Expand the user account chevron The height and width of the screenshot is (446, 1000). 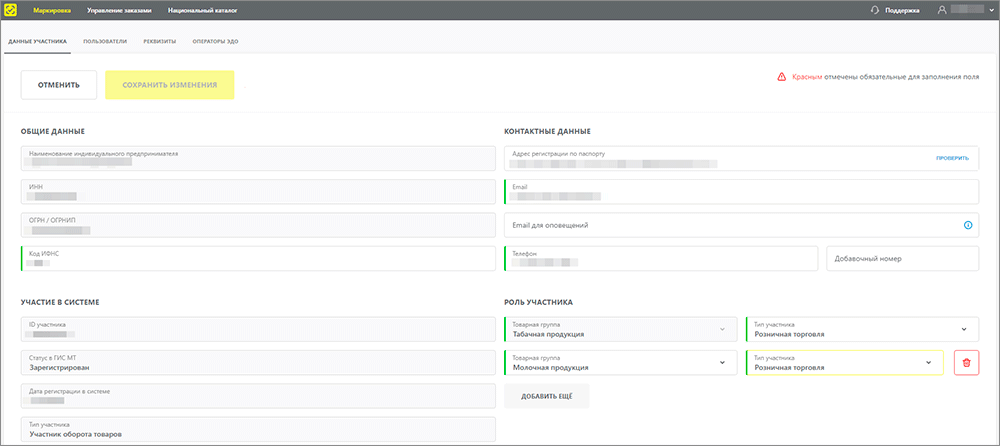[992, 11]
